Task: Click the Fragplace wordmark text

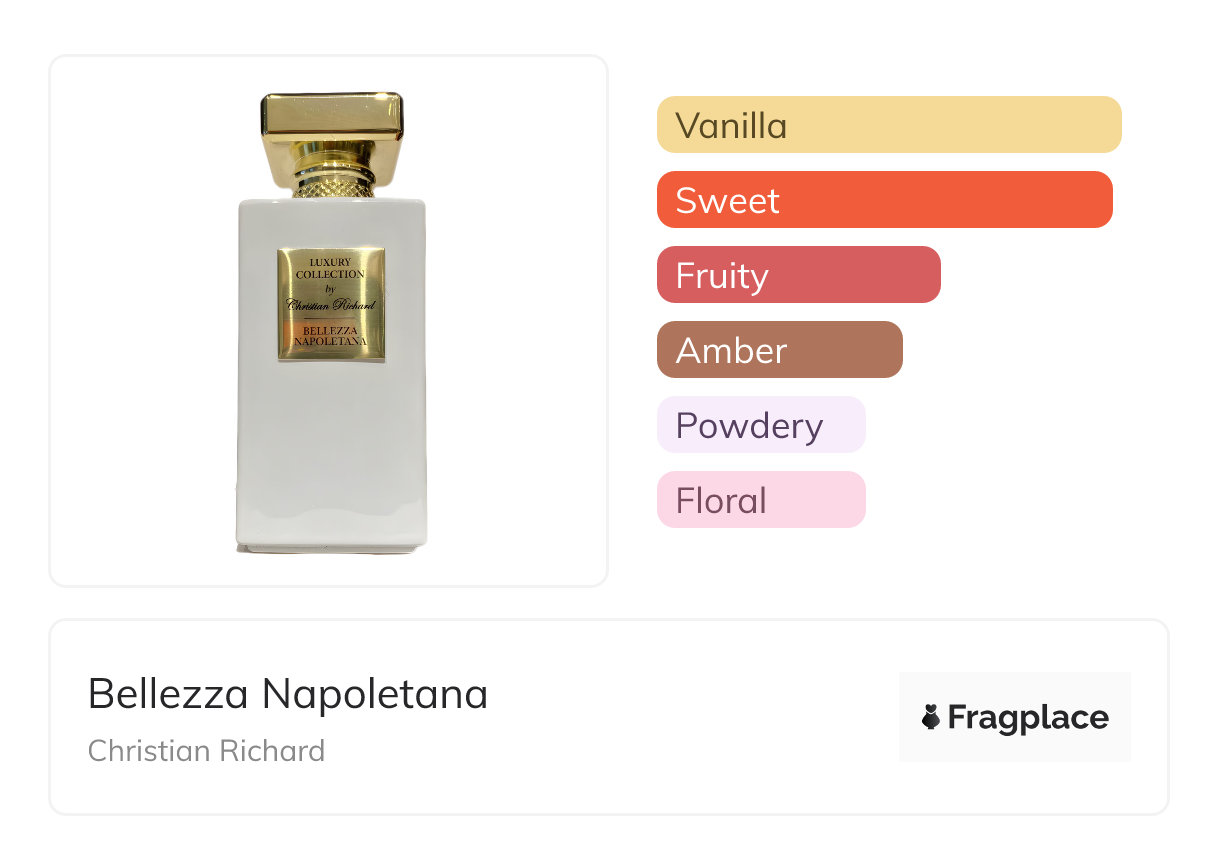Action: coord(1028,717)
